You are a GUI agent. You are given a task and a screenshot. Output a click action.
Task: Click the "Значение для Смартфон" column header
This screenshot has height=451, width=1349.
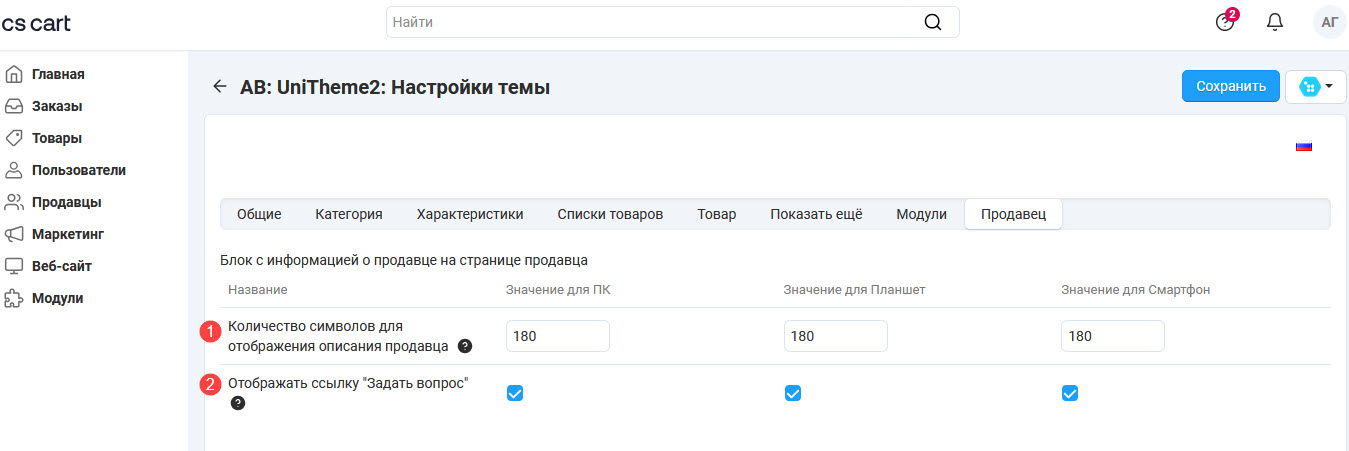tap(1136, 290)
